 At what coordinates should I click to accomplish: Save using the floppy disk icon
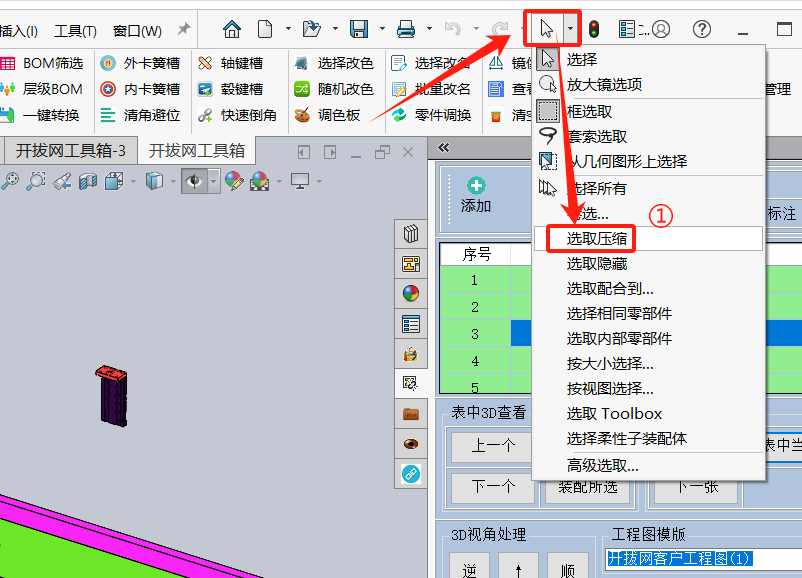[x=359, y=29]
